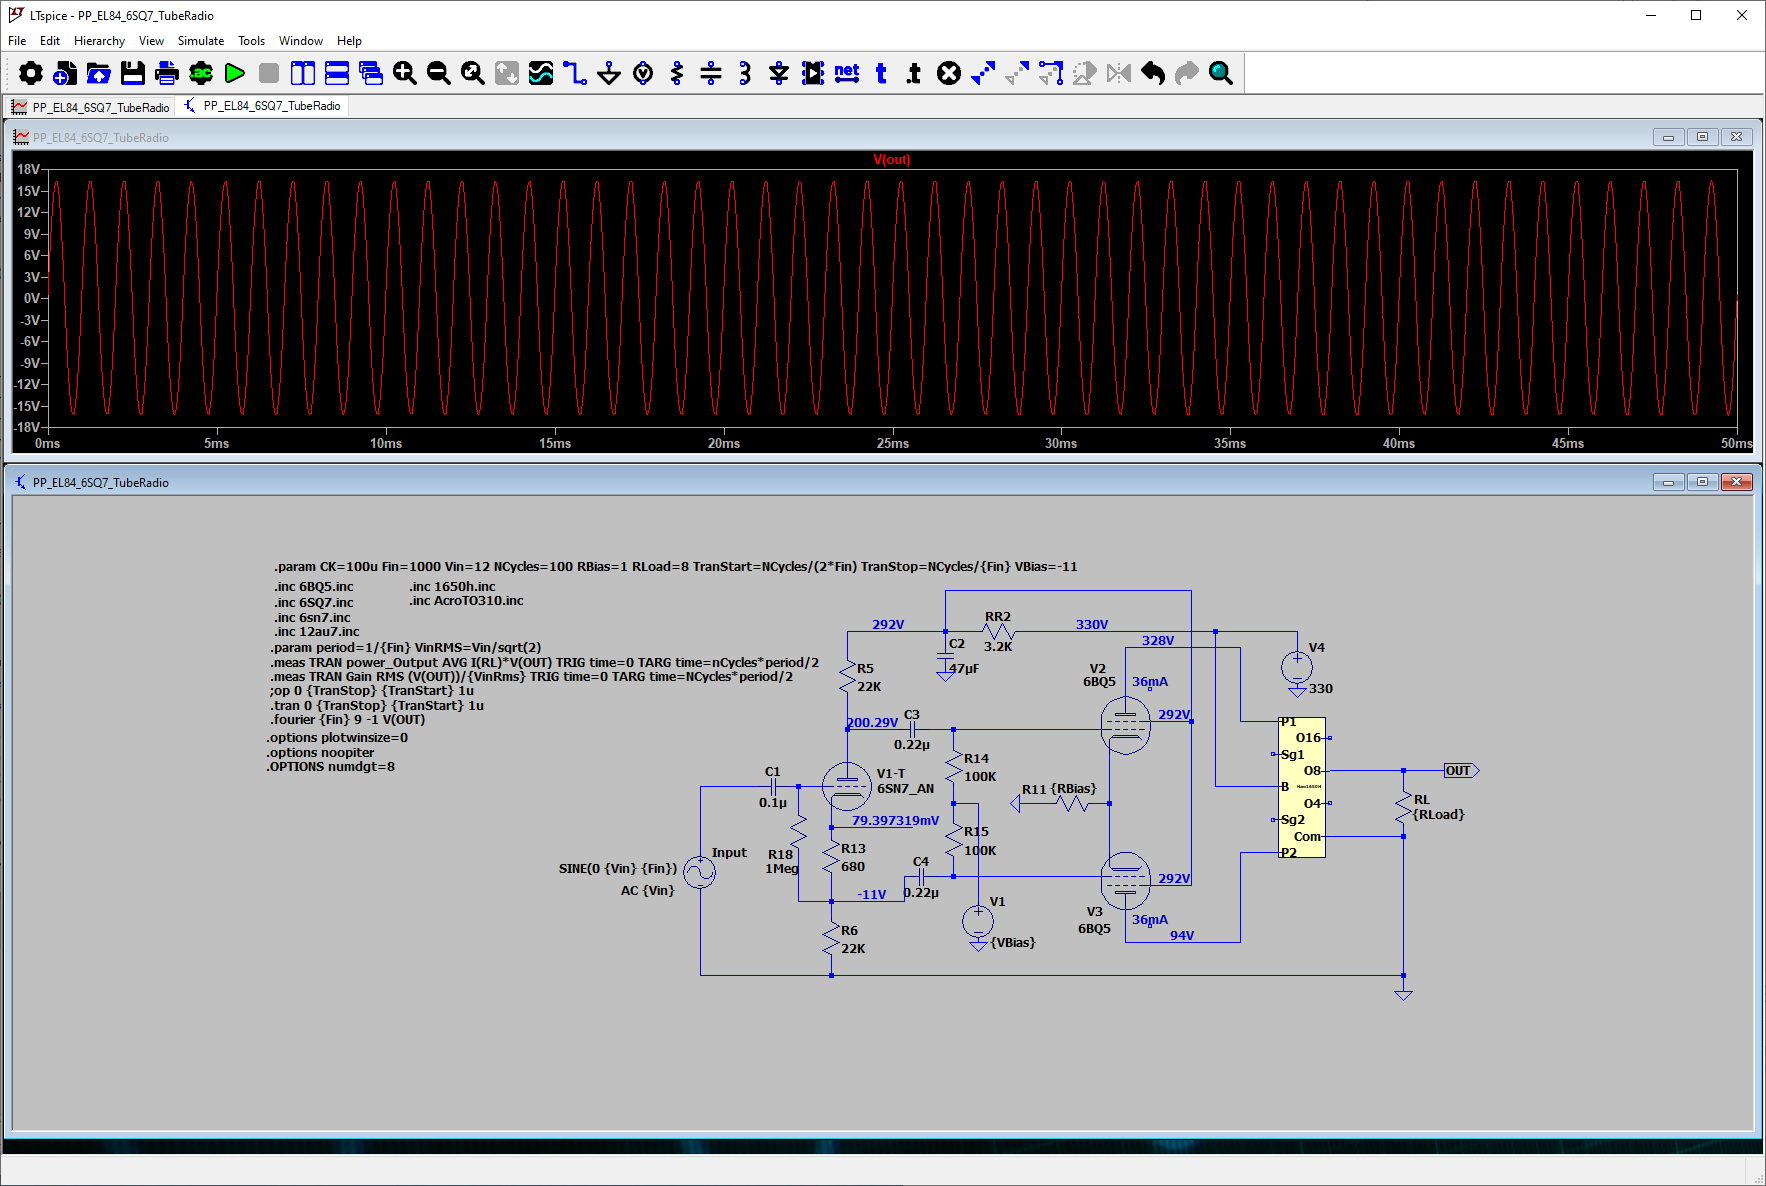Zoom in with the plus magnifier
Image resolution: width=1766 pixels, height=1186 pixels.
[405, 73]
